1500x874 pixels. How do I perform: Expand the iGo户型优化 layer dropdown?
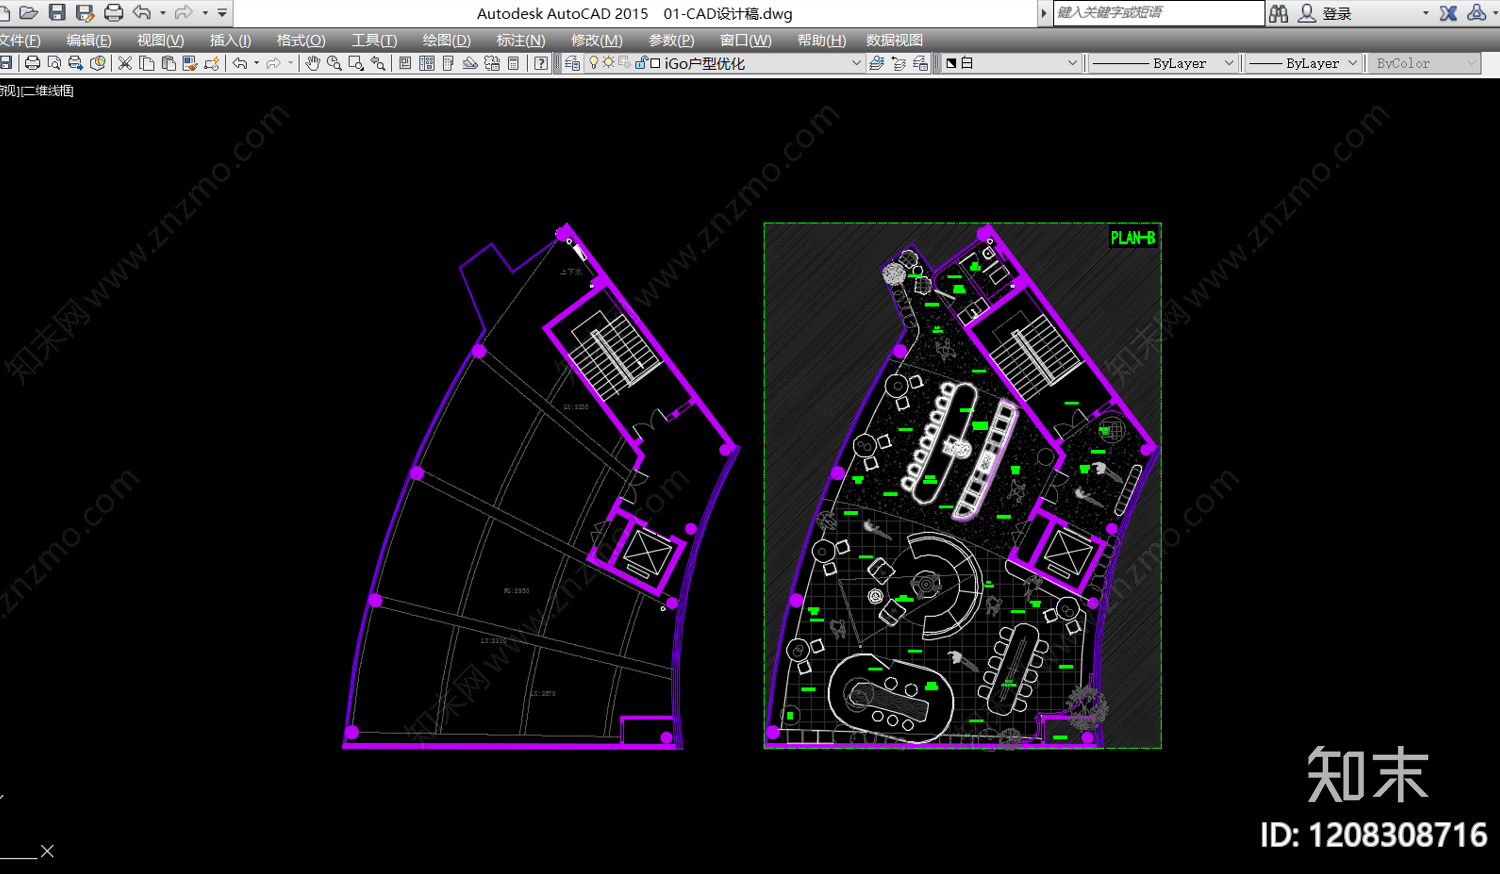click(856, 63)
